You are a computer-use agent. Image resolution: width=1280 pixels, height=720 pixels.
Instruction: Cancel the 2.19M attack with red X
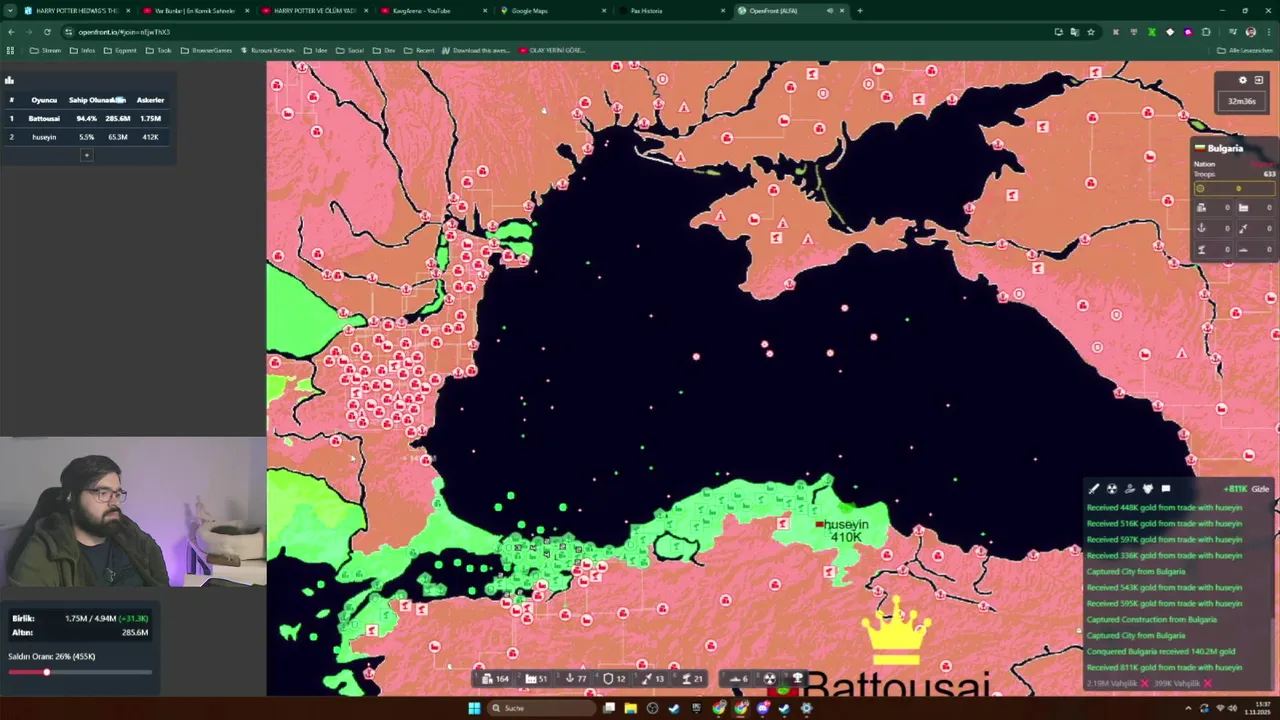click(x=1145, y=684)
